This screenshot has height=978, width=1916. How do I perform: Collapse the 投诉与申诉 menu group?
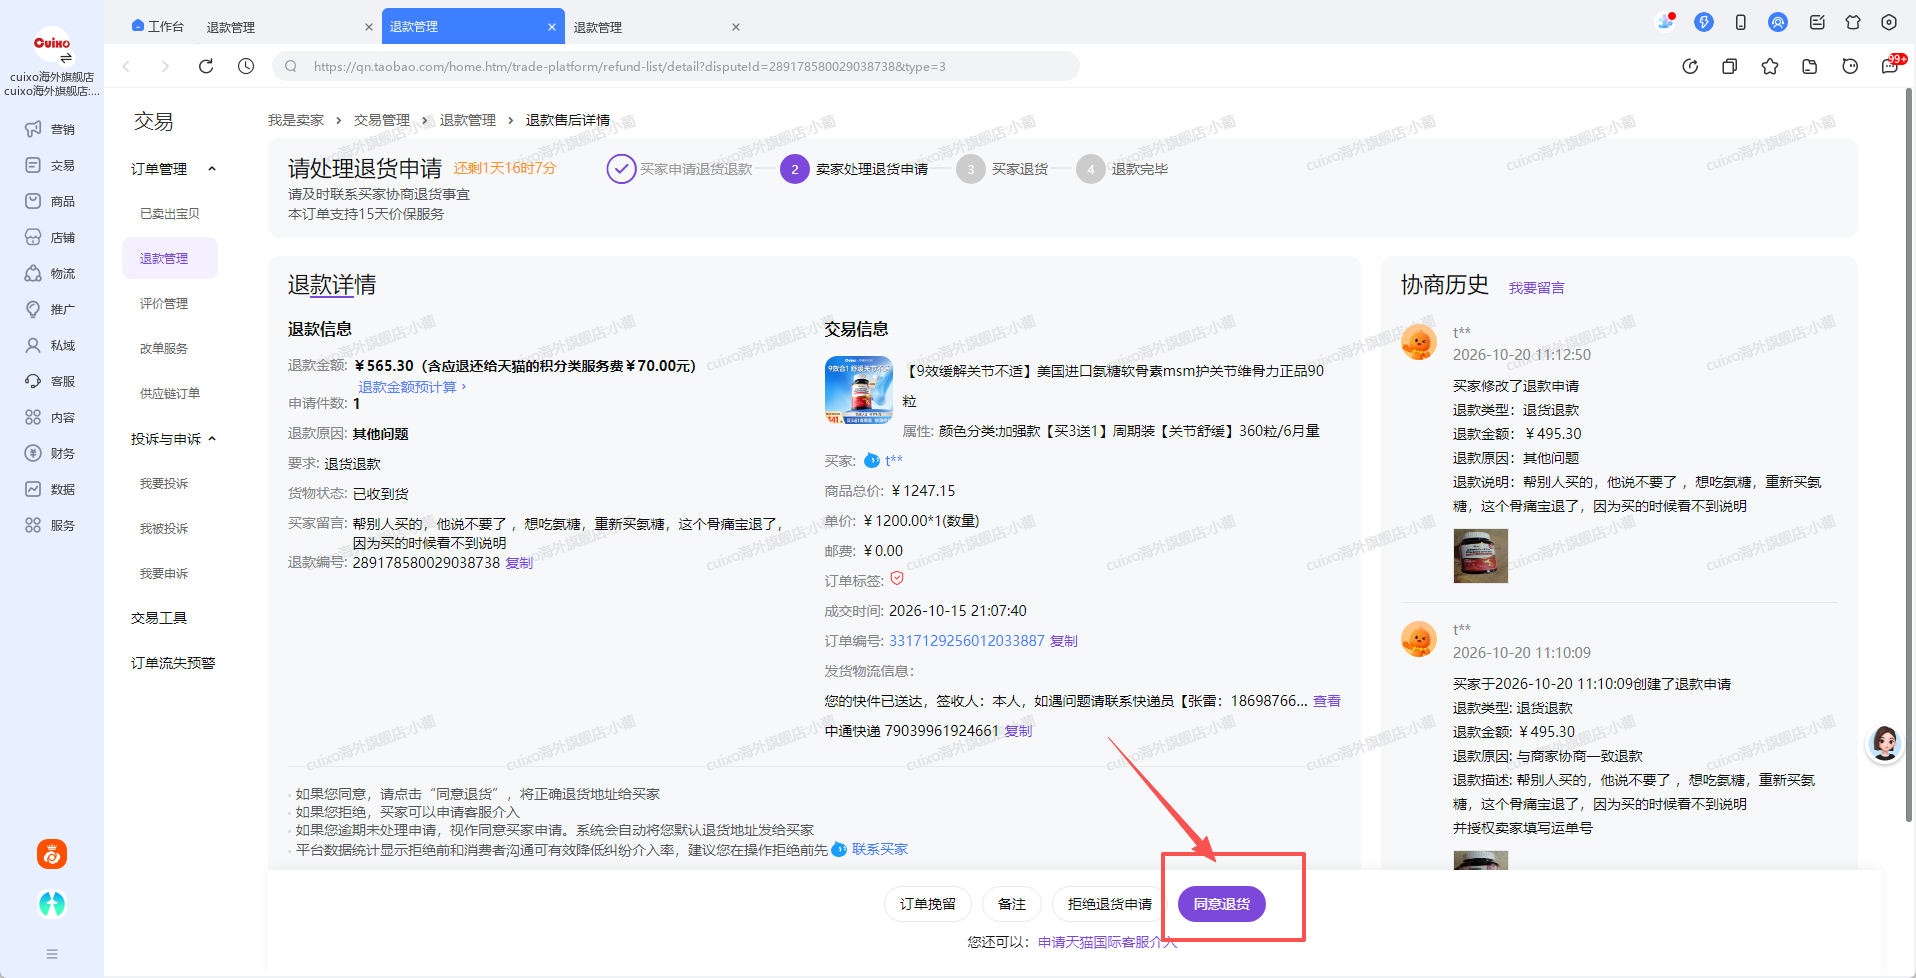pos(212,439)
